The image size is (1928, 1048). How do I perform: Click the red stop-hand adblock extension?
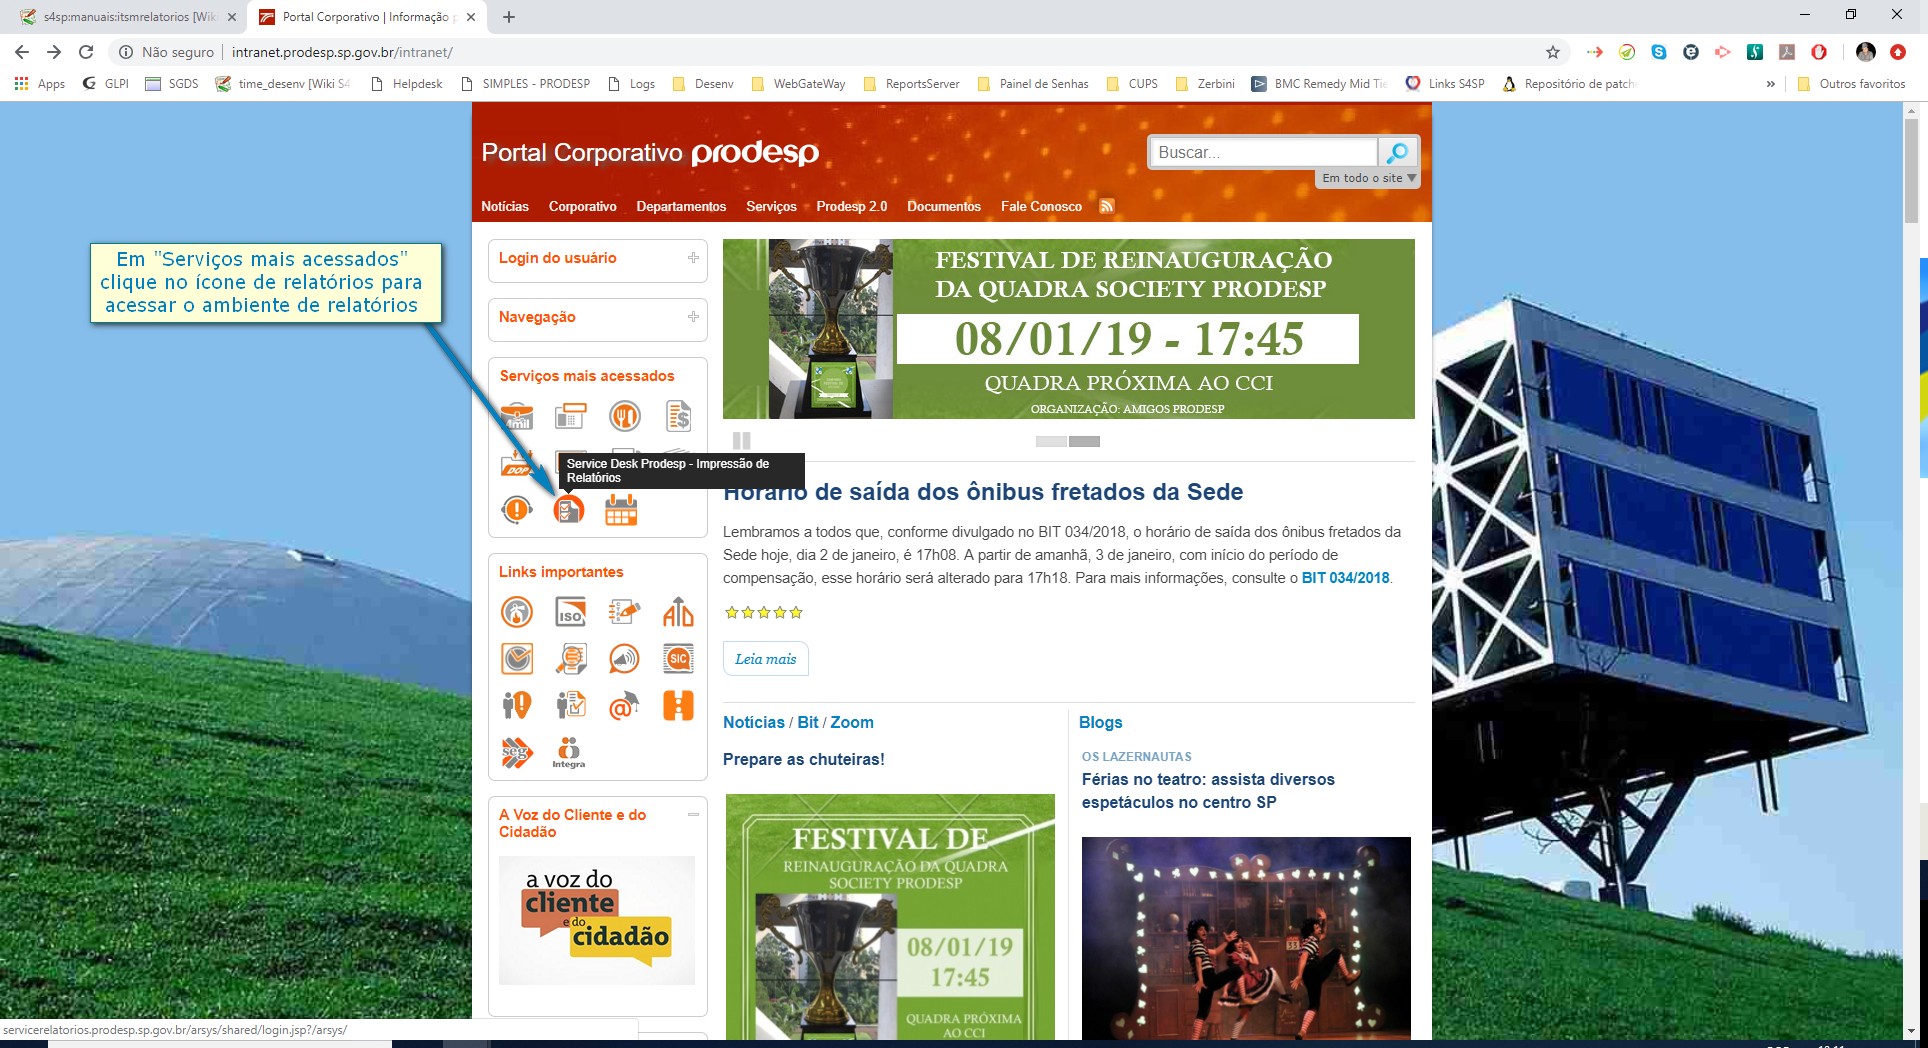pyautogui.click(x=1819, y=52)
